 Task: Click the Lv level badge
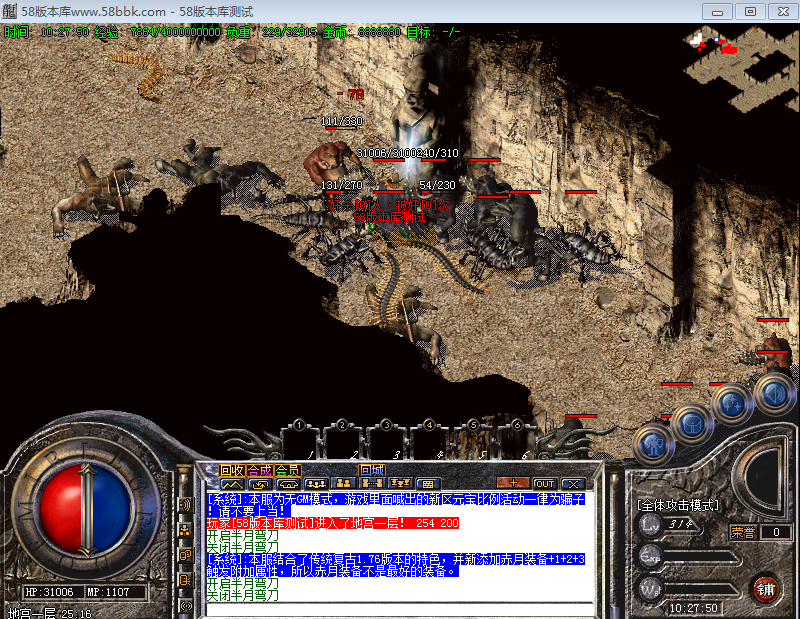[651, 525]
